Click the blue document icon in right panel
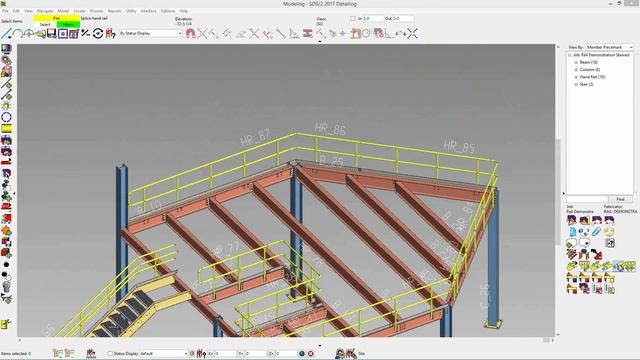 pos(572,232)
